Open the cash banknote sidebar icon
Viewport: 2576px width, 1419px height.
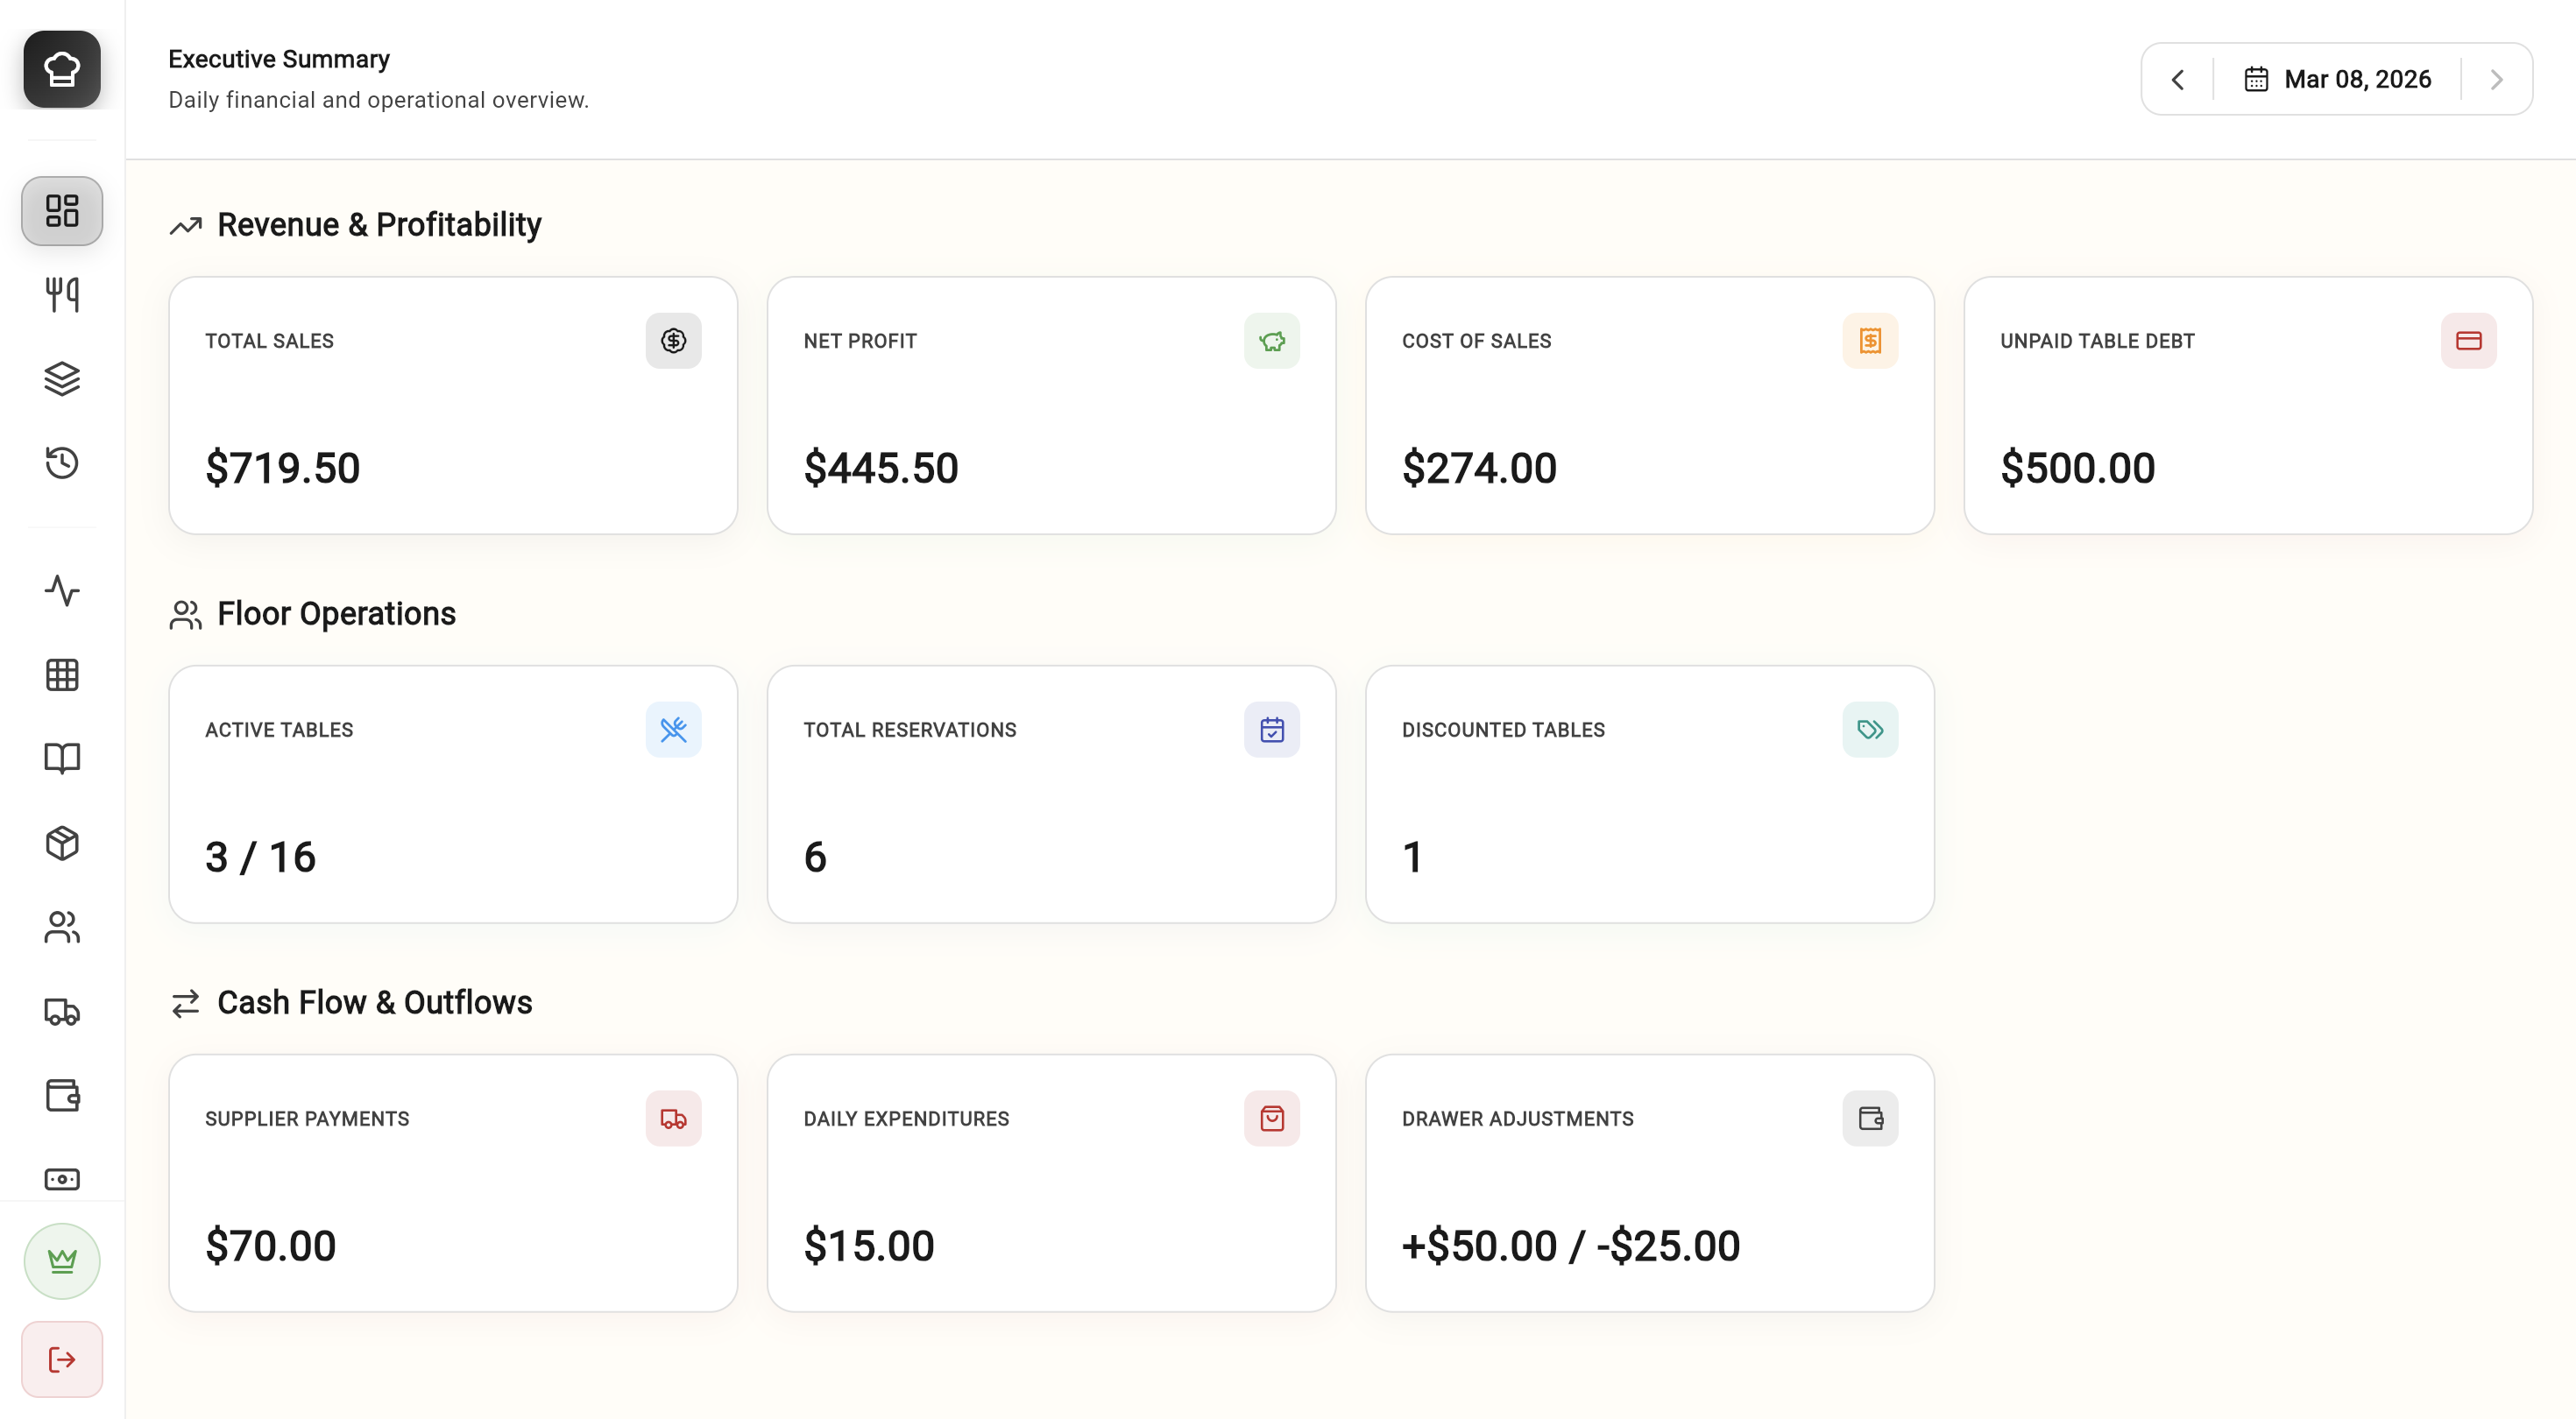(62, 1179)
